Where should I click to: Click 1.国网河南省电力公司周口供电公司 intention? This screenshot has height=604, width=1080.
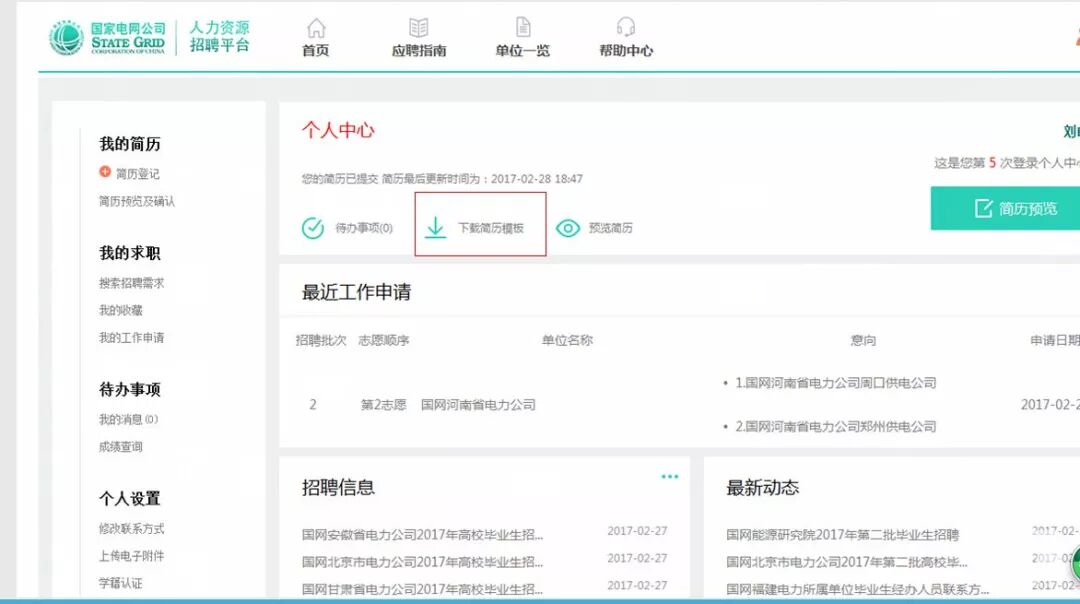(835, 383)
